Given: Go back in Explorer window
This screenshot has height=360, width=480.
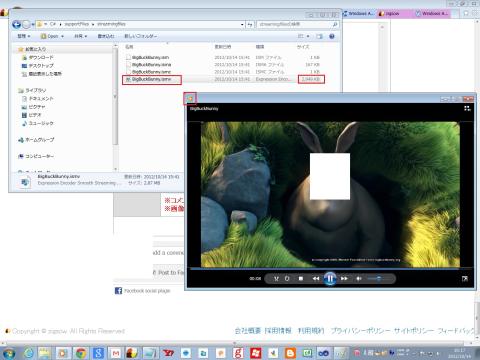Looking at the screenshot, I should point(16,24).
